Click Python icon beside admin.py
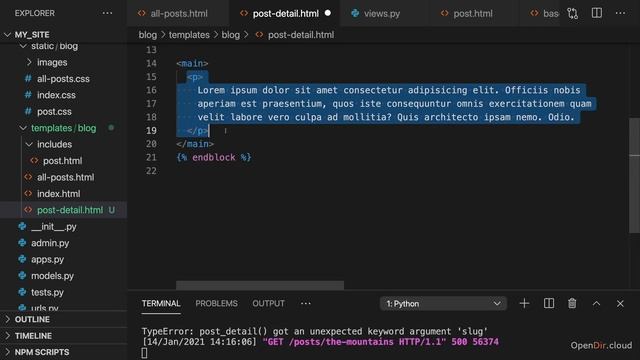 click(22, 243)
